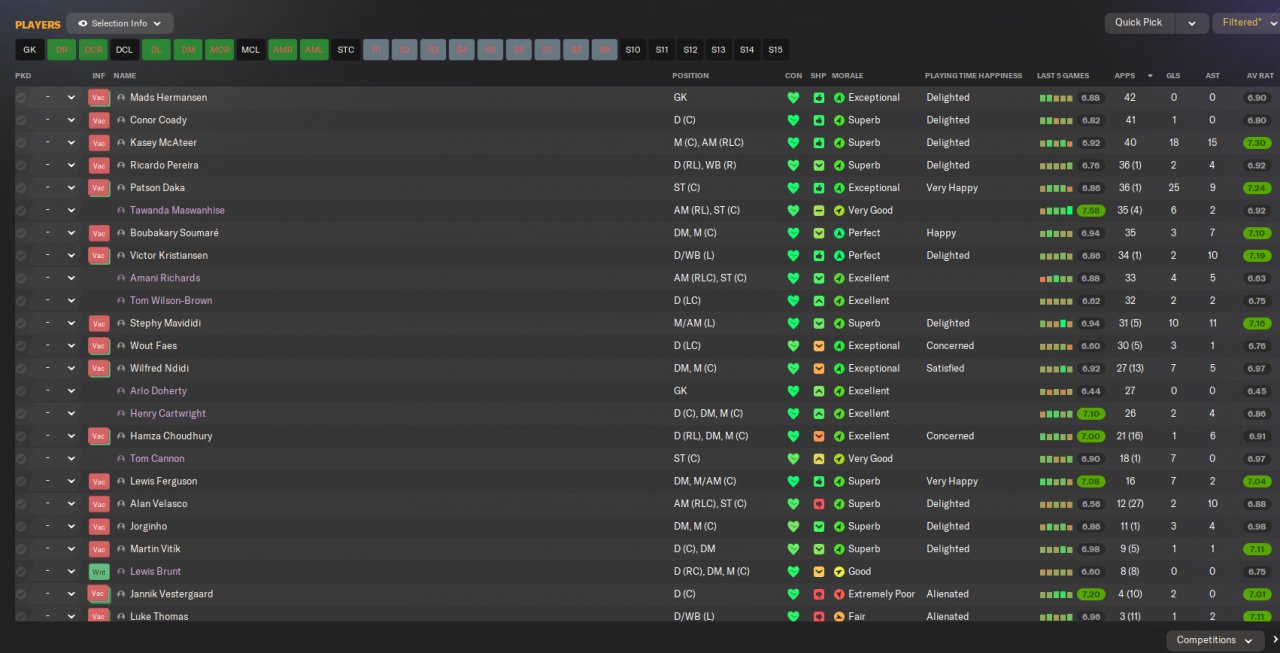
Task: Sort by the AV RAT column header
Action: pyautogui.click(x=1260, y=76)
